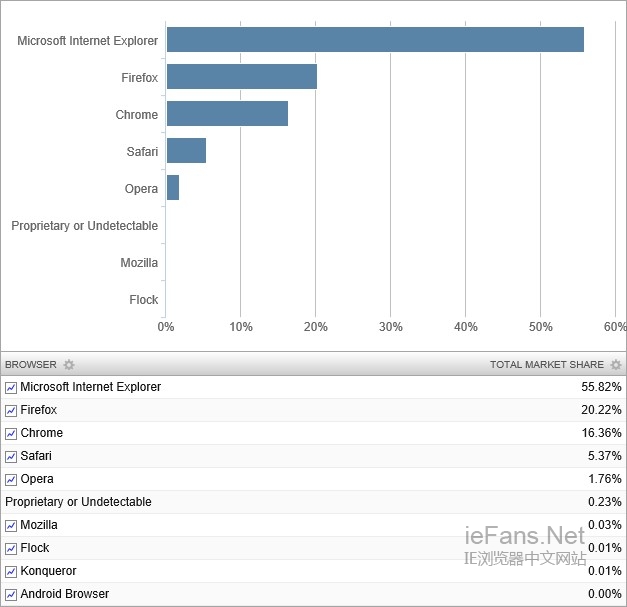This screenshot has width=627, height=607.
Task: Click the 5.37% market share value
Action: (x=605, y=456)
